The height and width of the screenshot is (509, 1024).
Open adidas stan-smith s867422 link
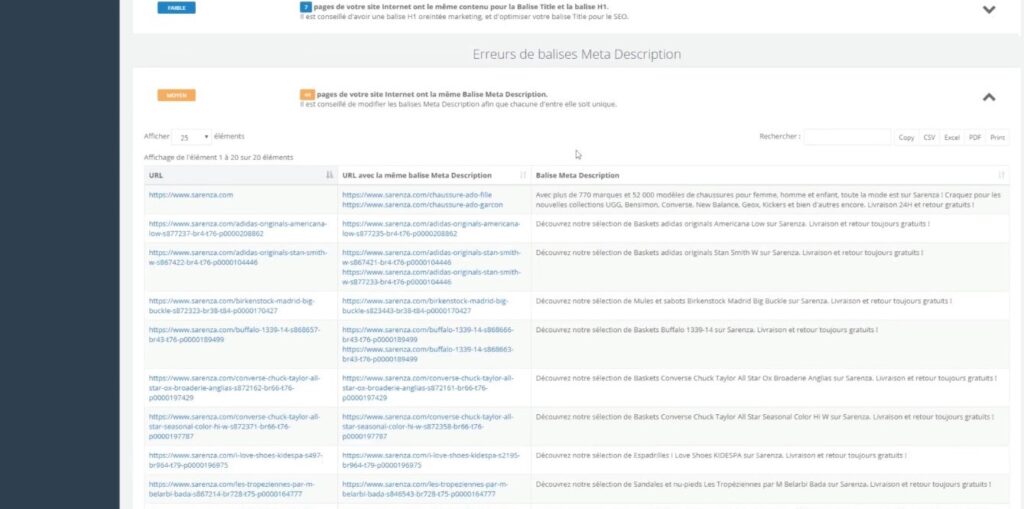tap(238, 257)
